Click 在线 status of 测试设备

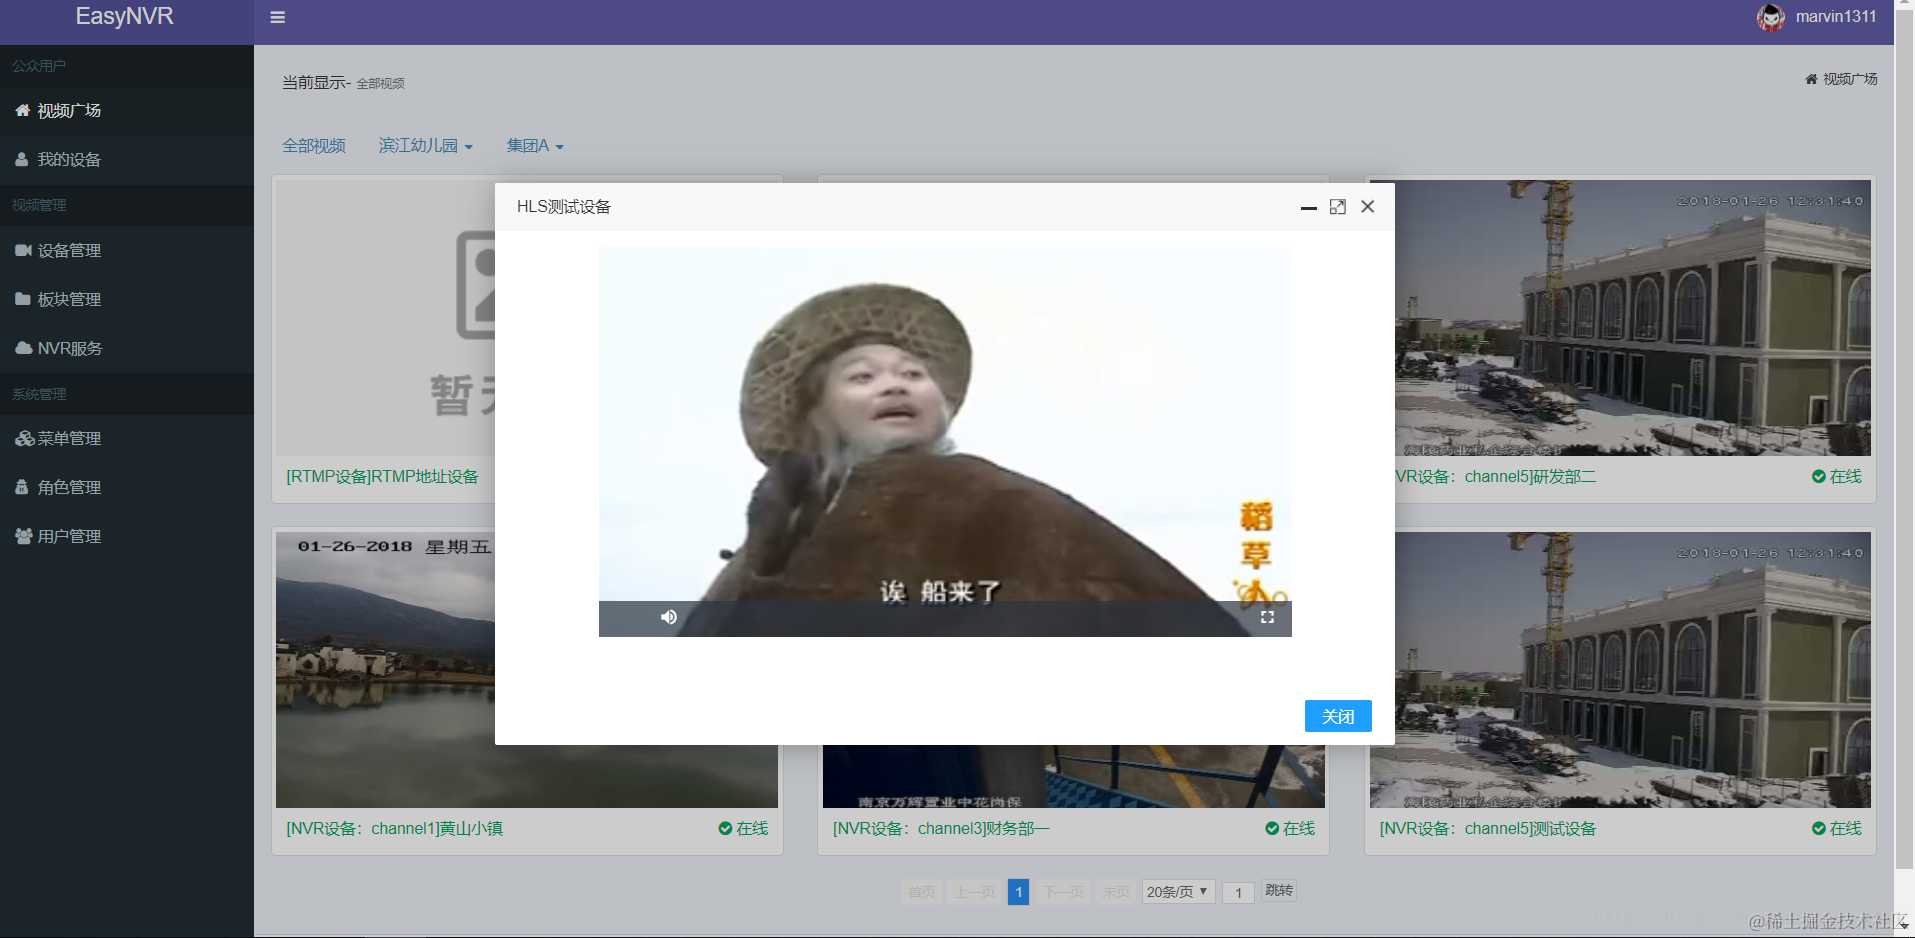point(1837,829)
